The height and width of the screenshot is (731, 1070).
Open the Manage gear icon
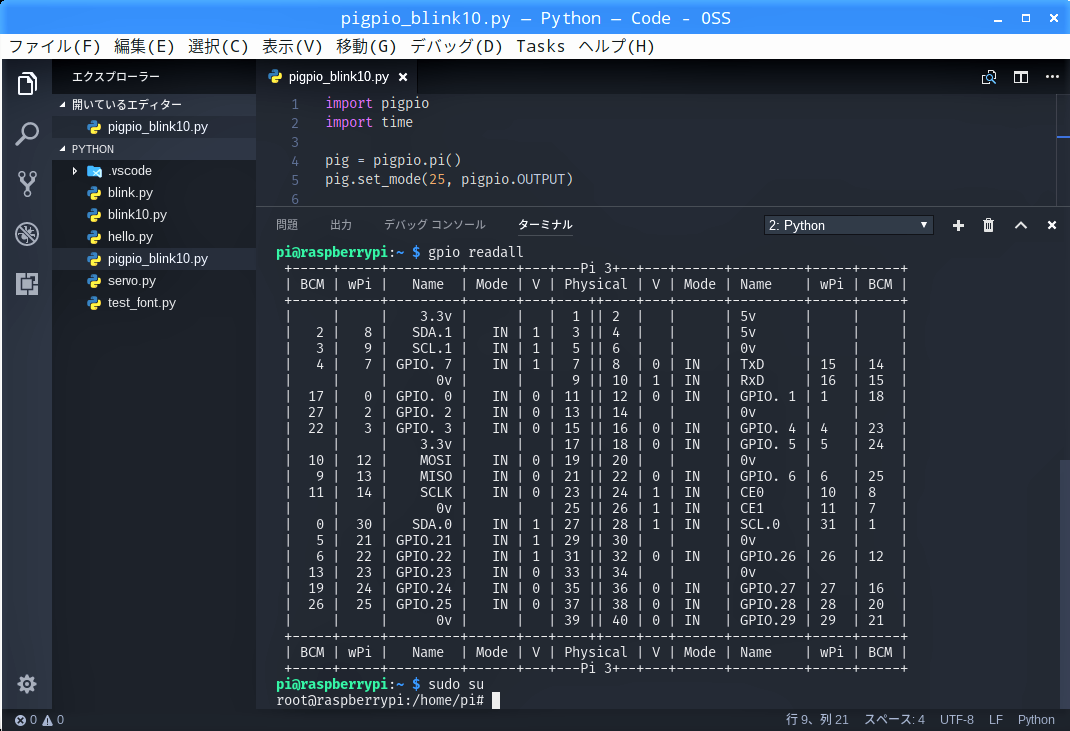tap(27, 684)
